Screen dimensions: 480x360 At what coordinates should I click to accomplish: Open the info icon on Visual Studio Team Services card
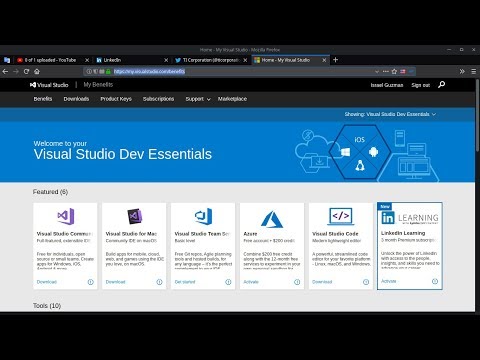[x=228, y=282]
